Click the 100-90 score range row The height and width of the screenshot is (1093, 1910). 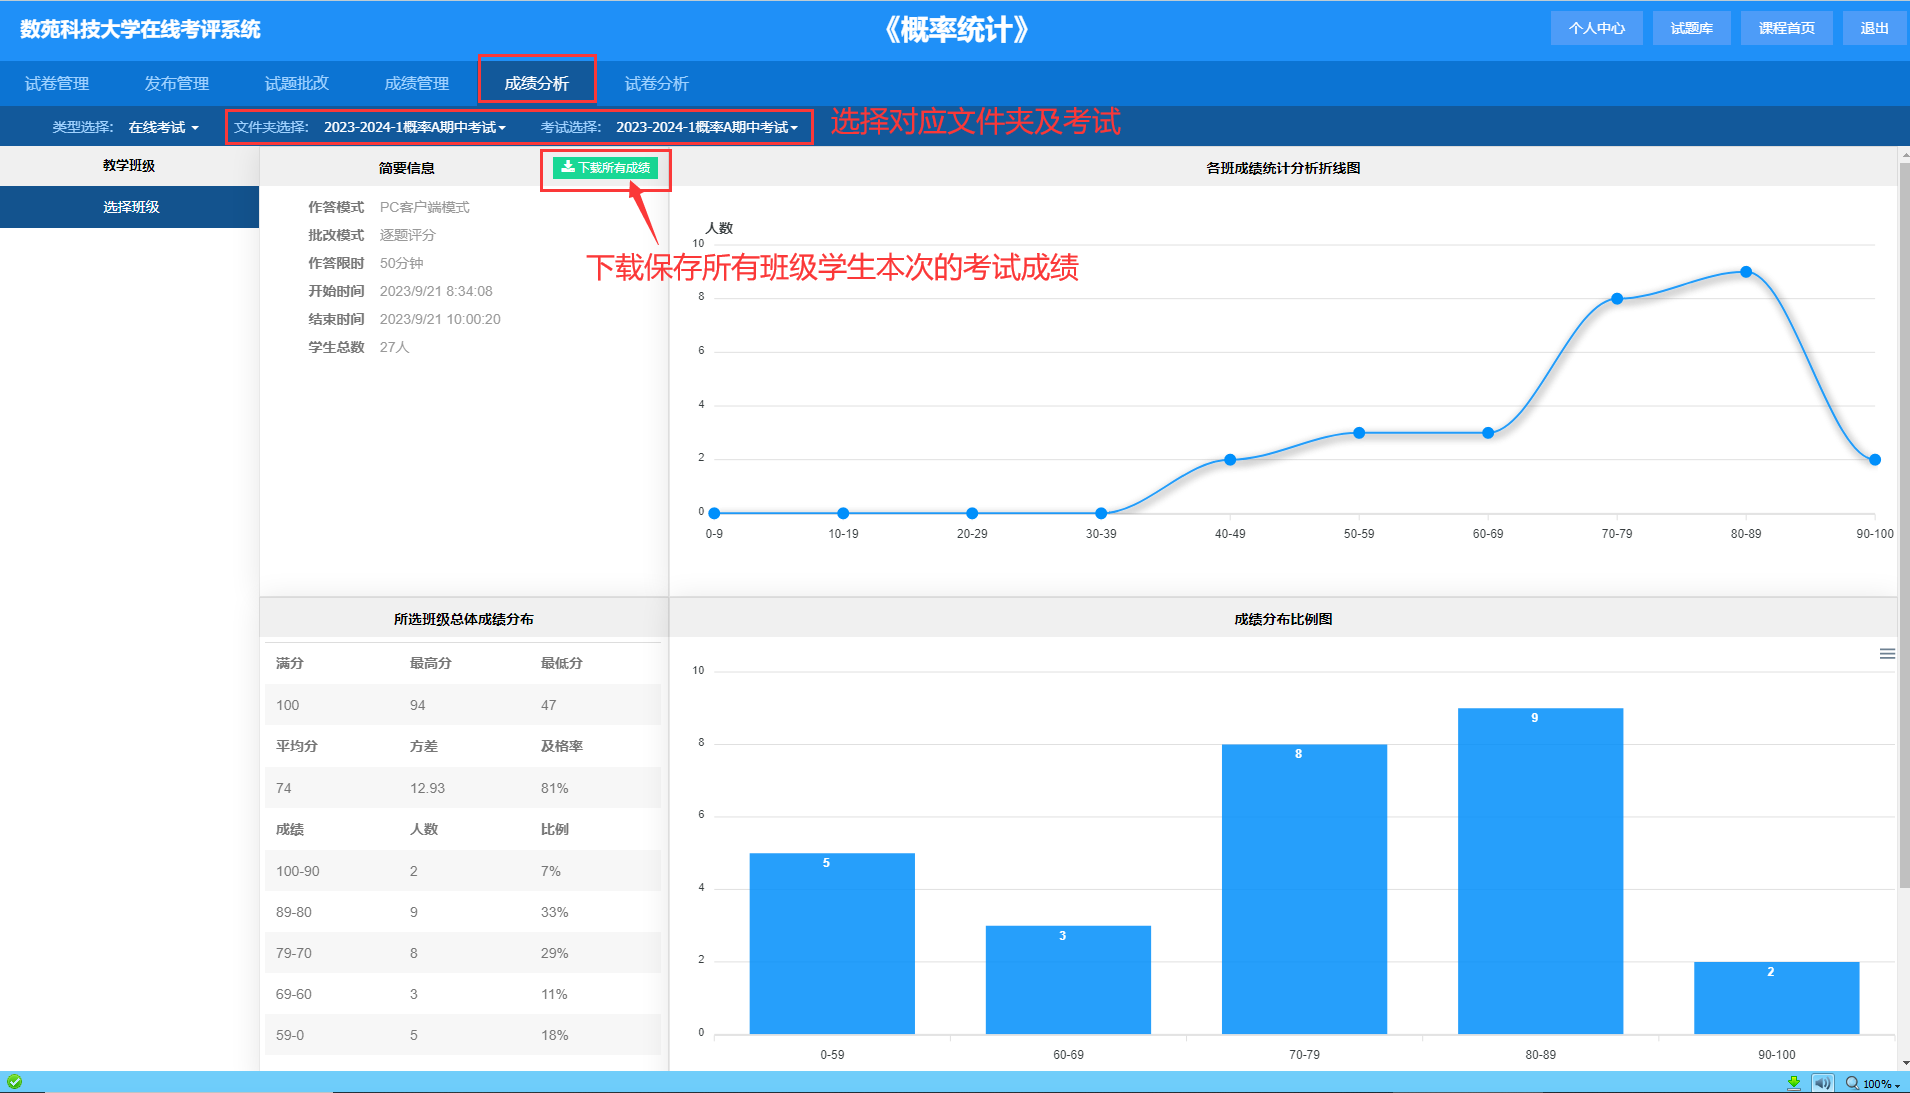click(x=463, y=871)
